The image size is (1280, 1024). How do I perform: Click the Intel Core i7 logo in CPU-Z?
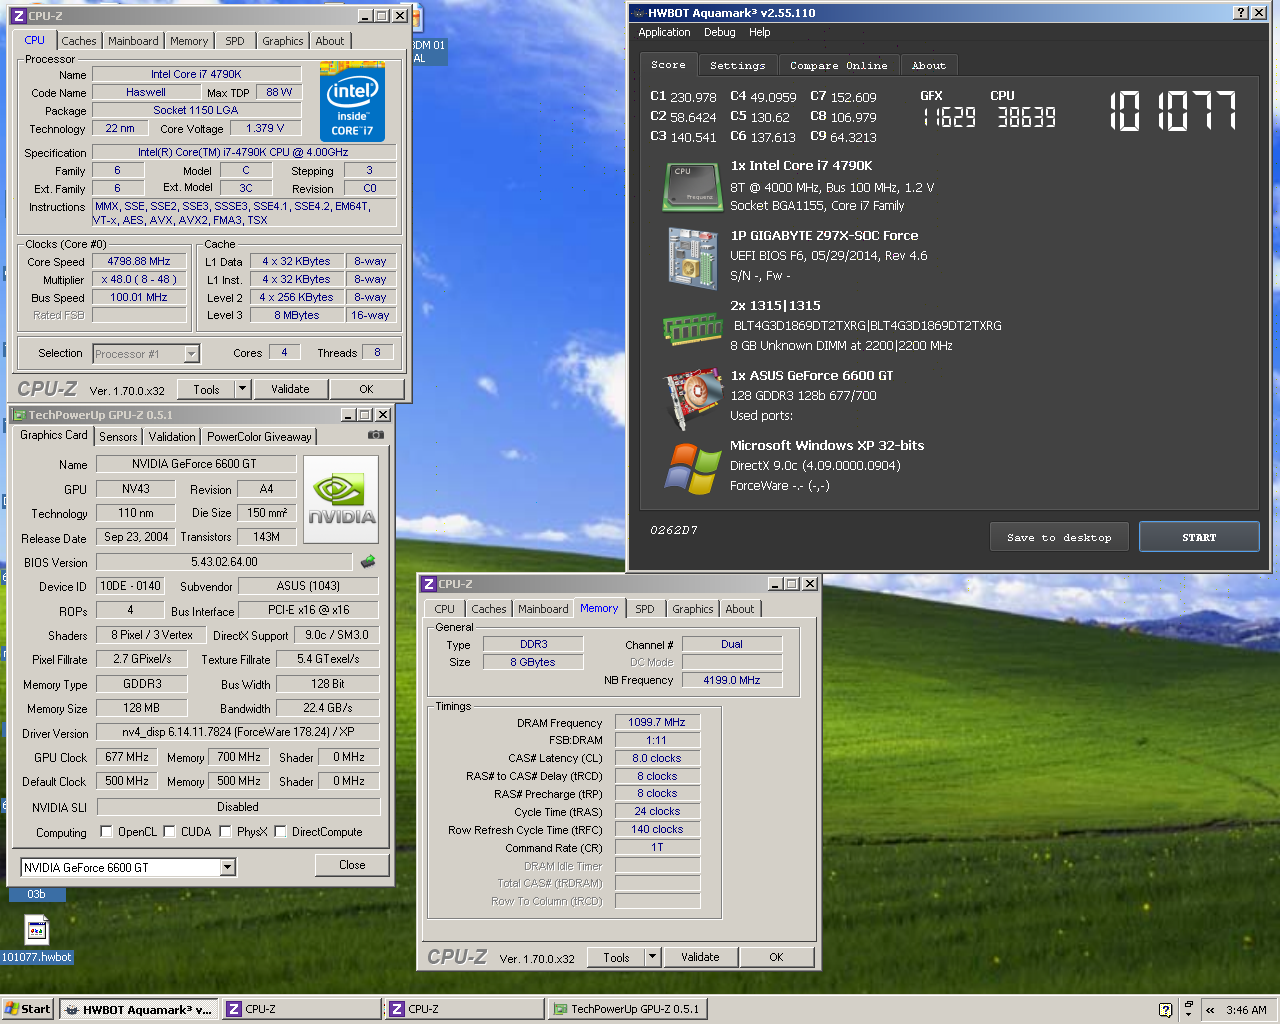click(x=352, y=102)
